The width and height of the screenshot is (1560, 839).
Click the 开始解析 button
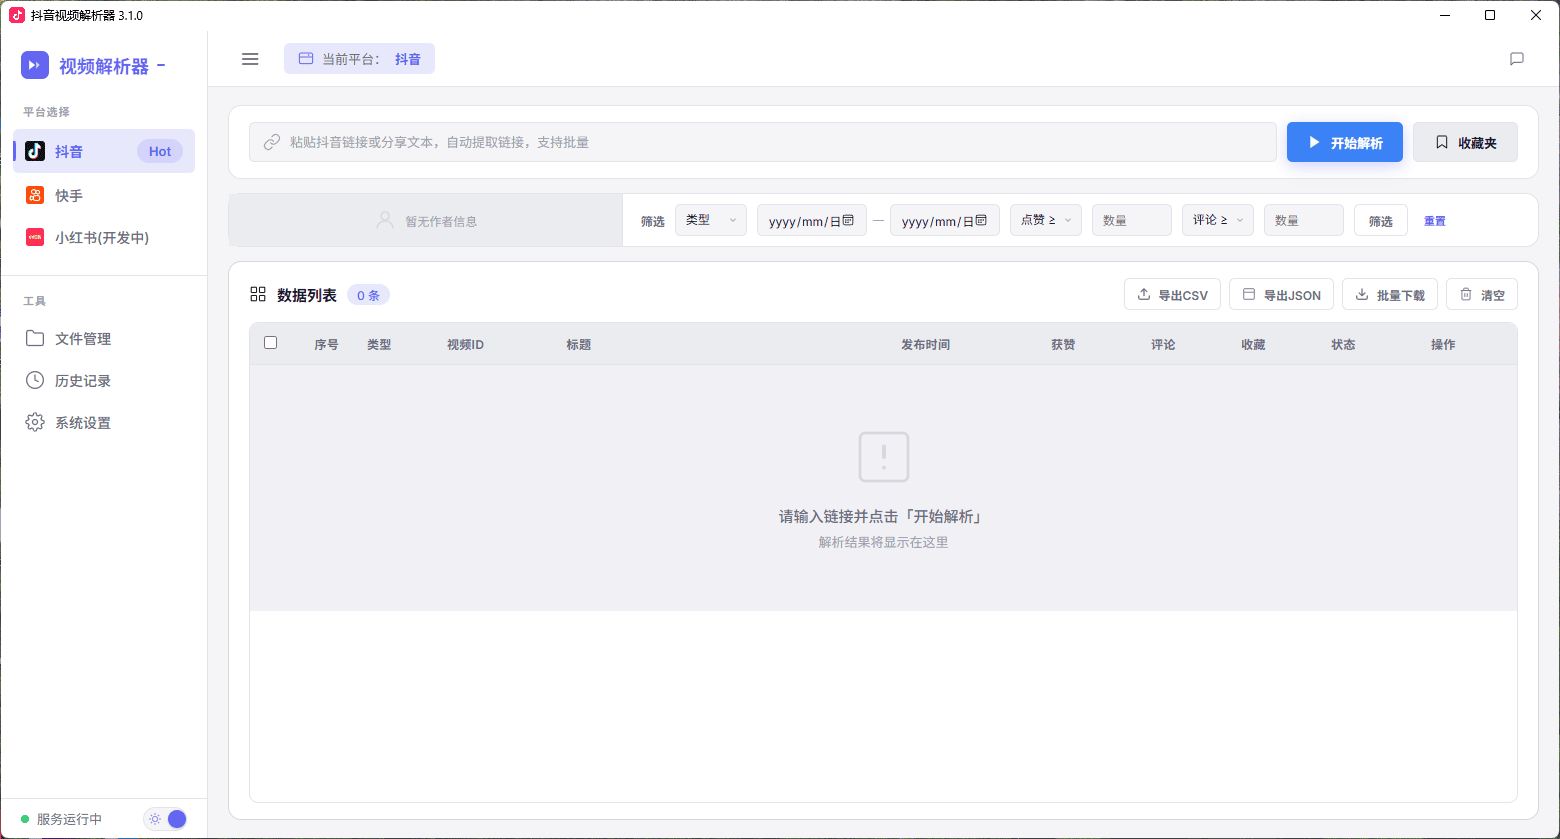point(1345,142)
